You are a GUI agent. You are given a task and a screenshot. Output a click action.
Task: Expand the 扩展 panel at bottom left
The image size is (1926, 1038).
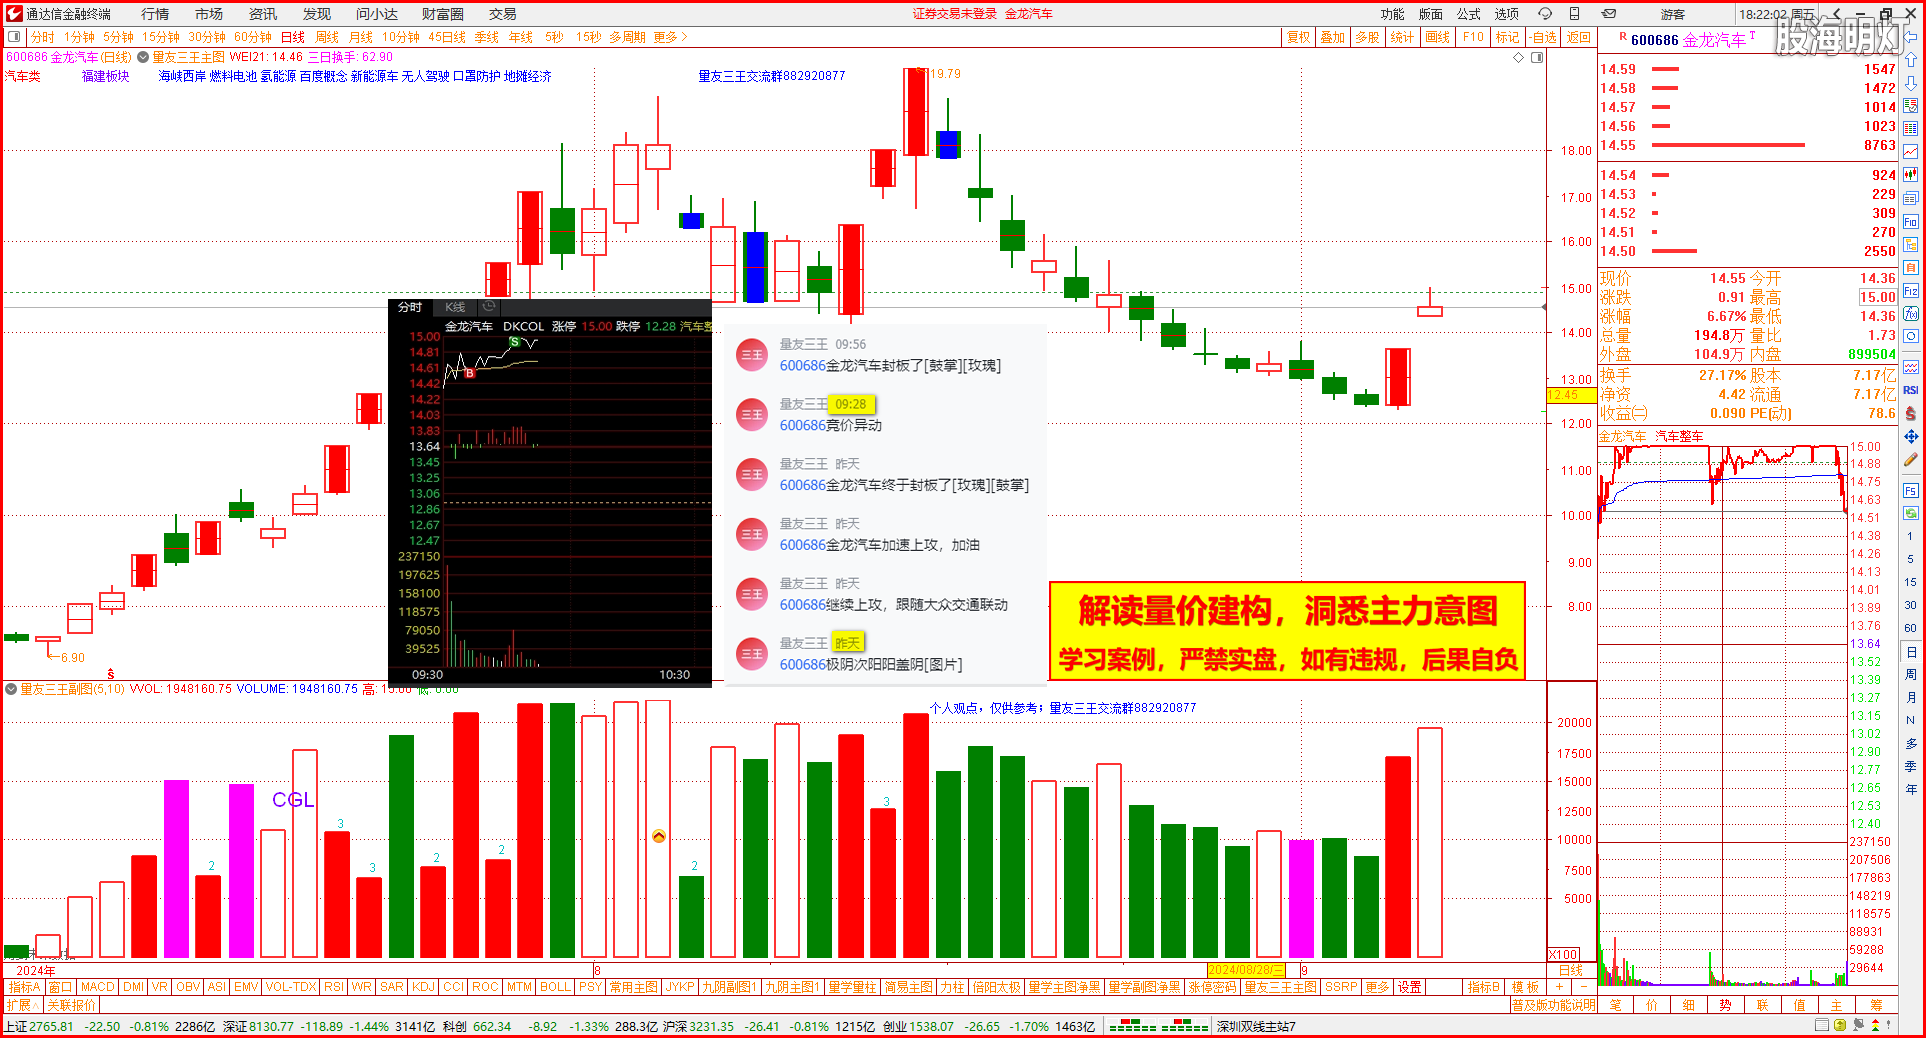(23, 1004)
